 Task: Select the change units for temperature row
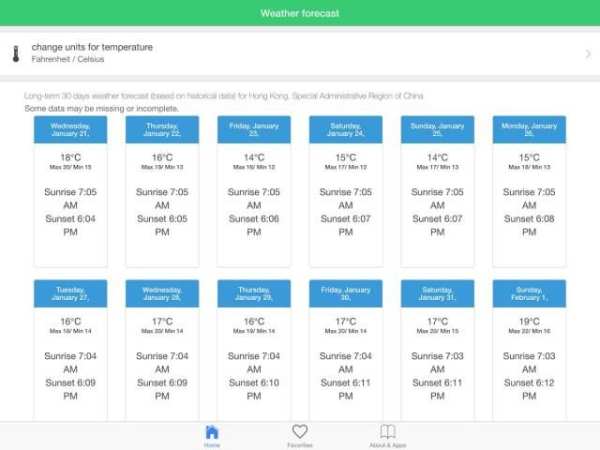(x=300, y=54)
